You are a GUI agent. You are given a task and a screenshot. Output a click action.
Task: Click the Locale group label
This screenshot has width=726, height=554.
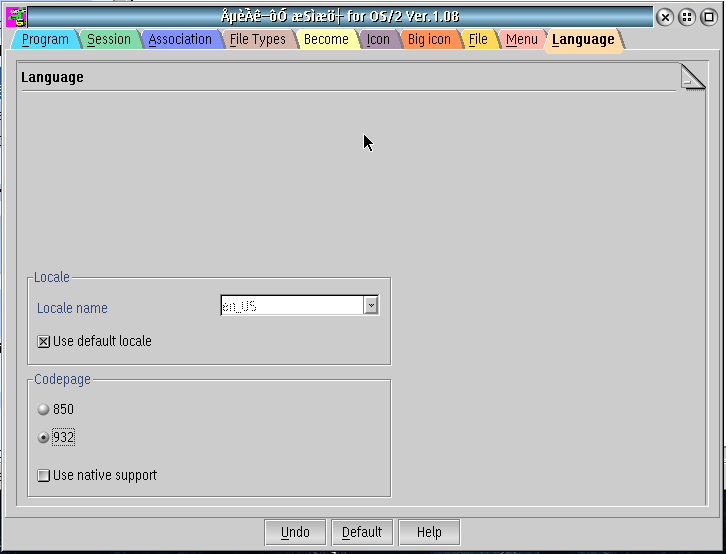coord(52,277)
